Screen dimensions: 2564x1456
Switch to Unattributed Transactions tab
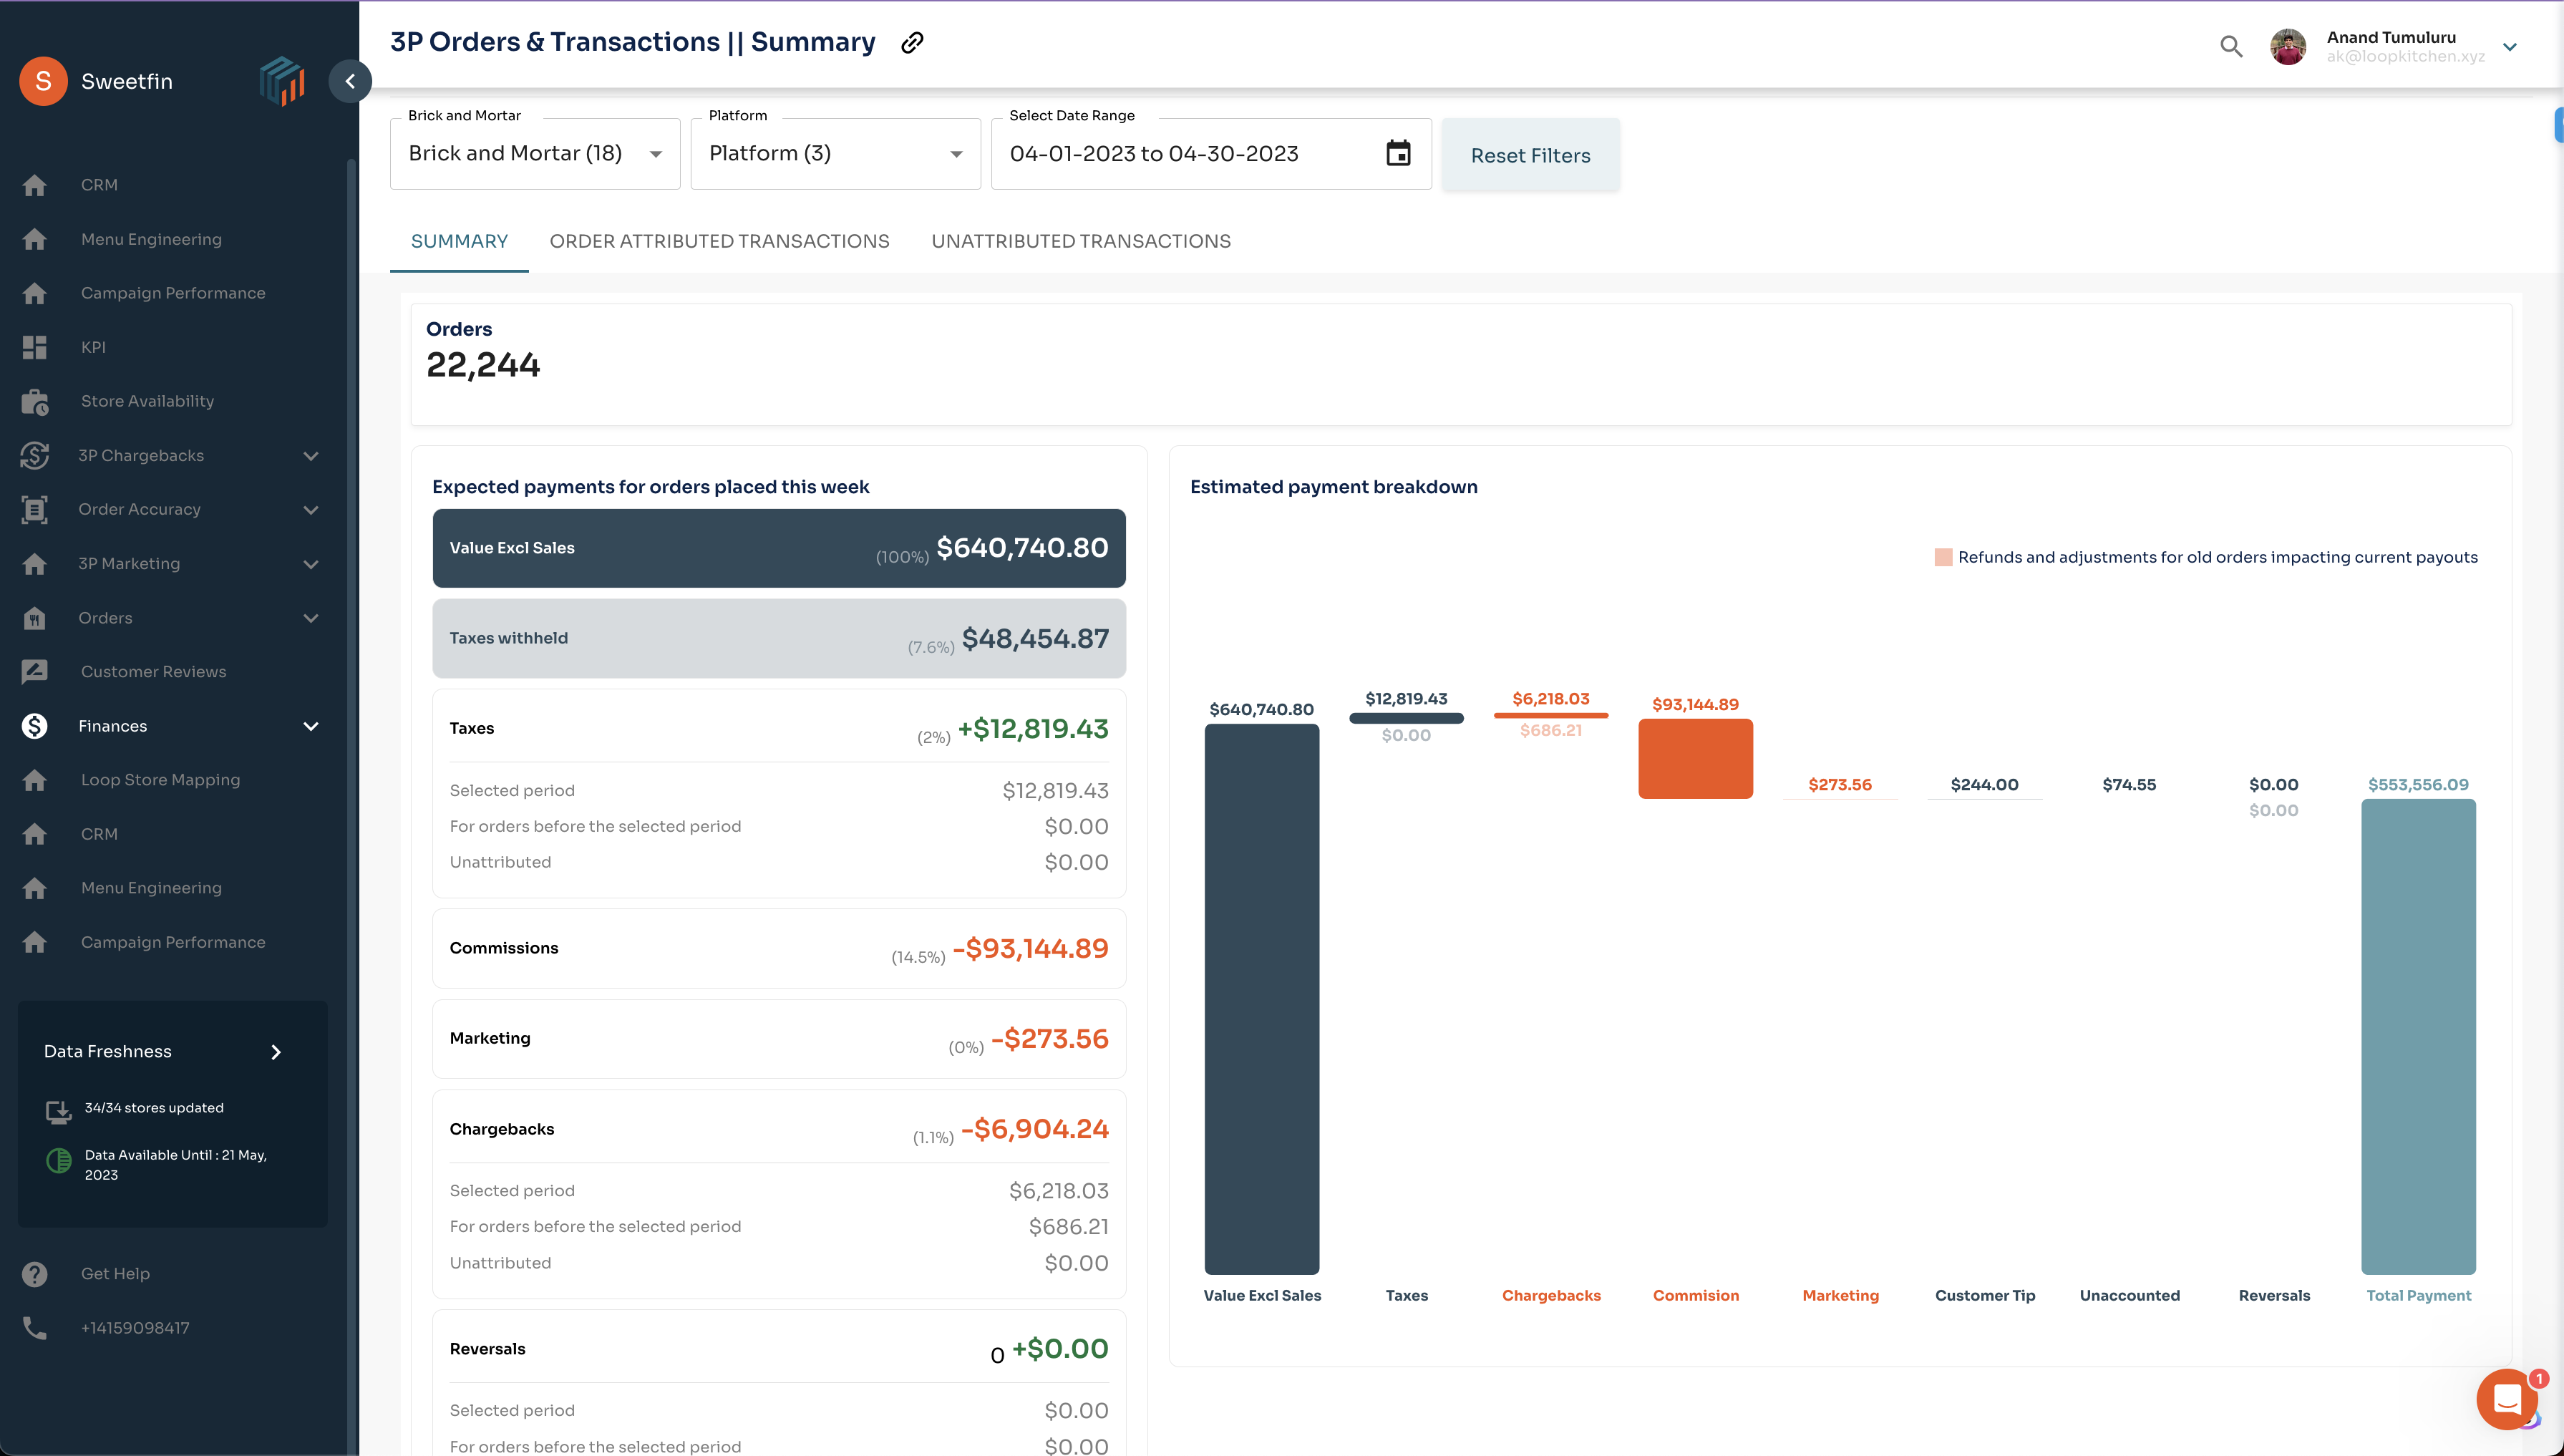[1081, 241]
